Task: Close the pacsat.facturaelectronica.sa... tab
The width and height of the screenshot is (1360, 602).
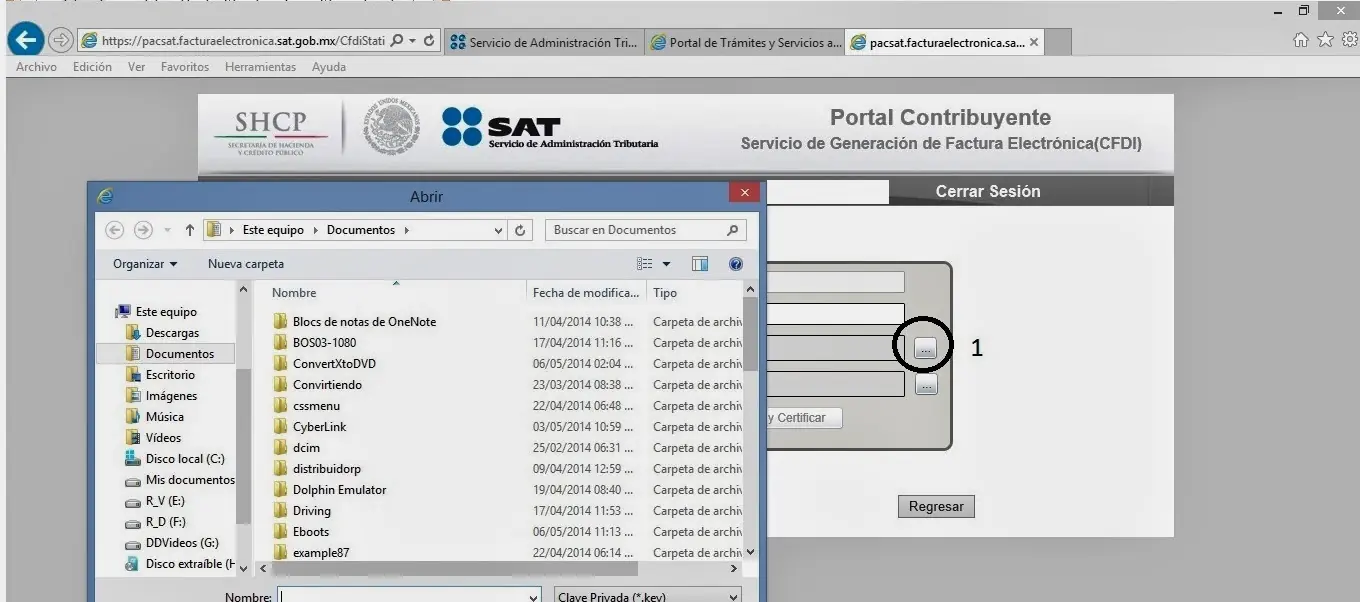Action: click(x=1034, y=42)
